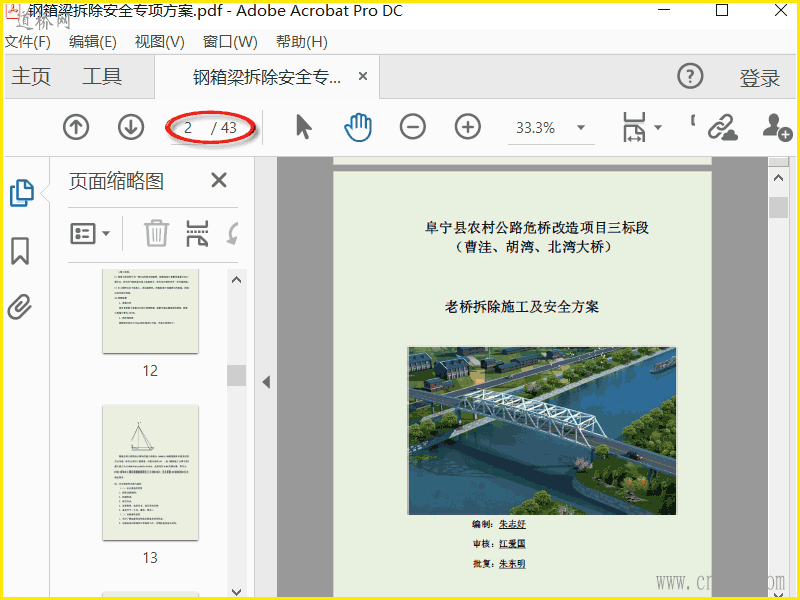Click the 登录 sign-in button
Image resolution: width=800 pixels, height=600 pixels.
[x=760, y=78]
